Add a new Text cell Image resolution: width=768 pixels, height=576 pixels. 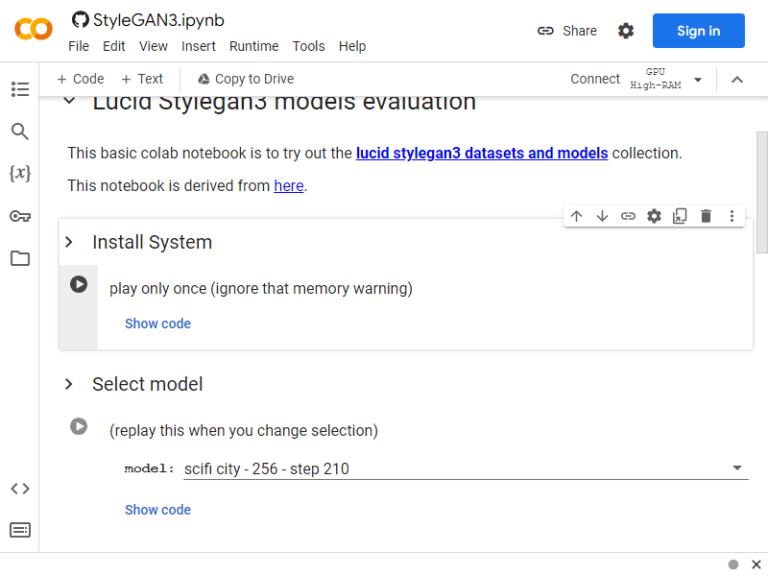[142, 79]
